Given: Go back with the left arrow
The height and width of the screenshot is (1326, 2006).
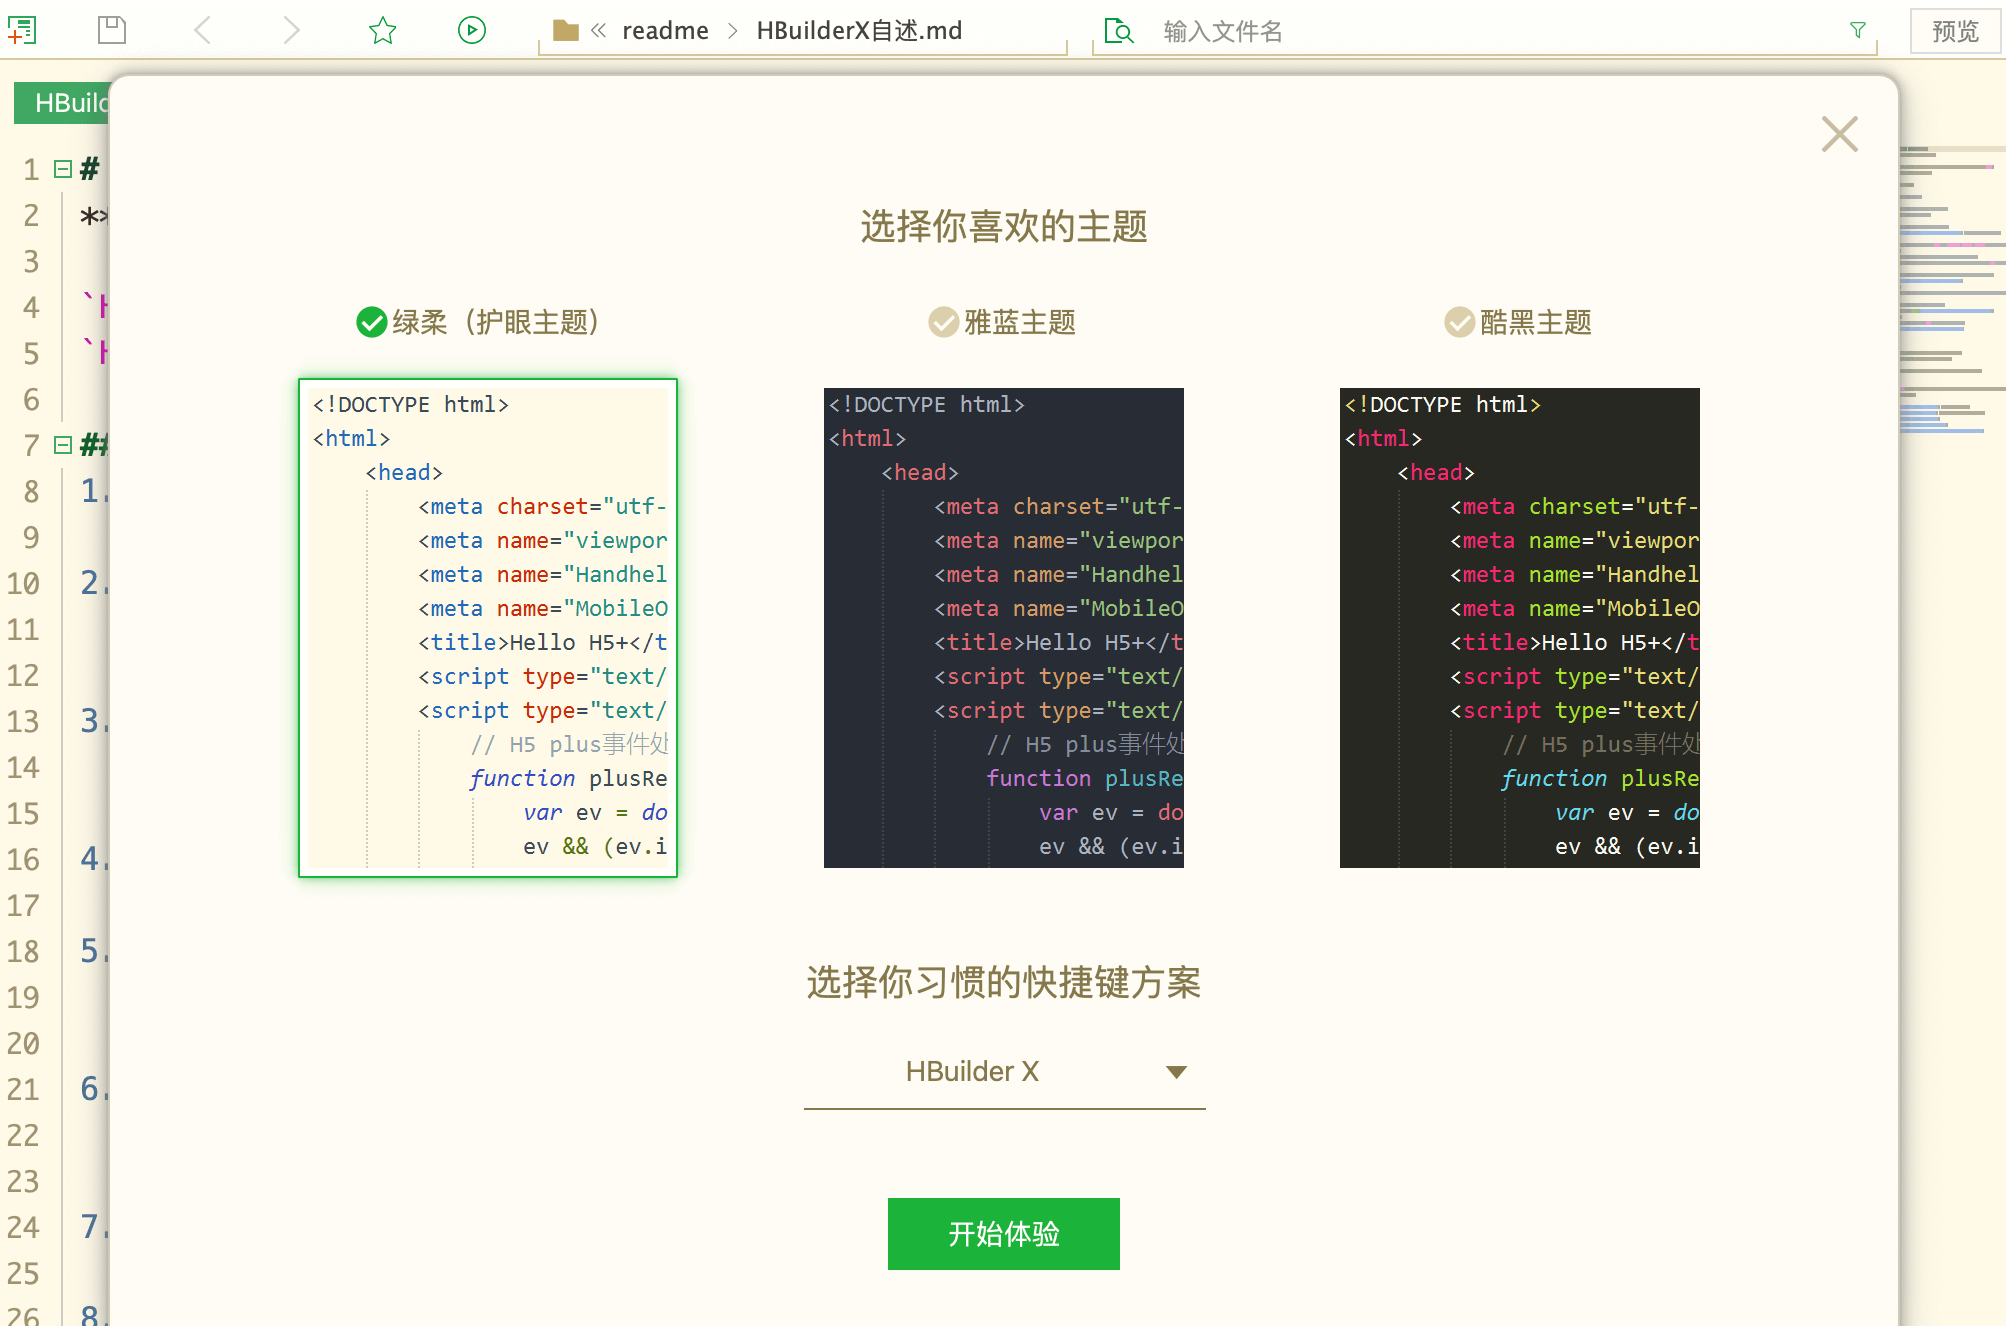Looking at the screenshot, I should [x=203, y=30].
